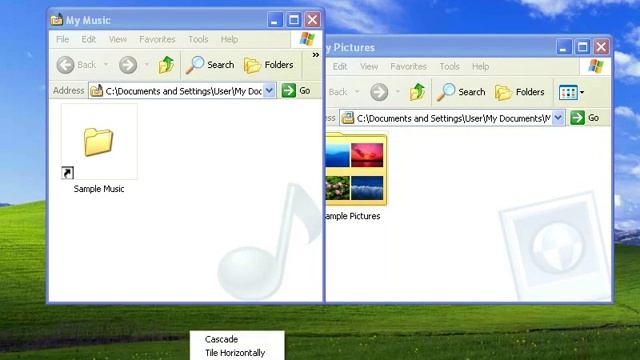Choose Tile Horizontally from the context menu
This screenshot has width=640, height=360.
[x=235, y=353]
